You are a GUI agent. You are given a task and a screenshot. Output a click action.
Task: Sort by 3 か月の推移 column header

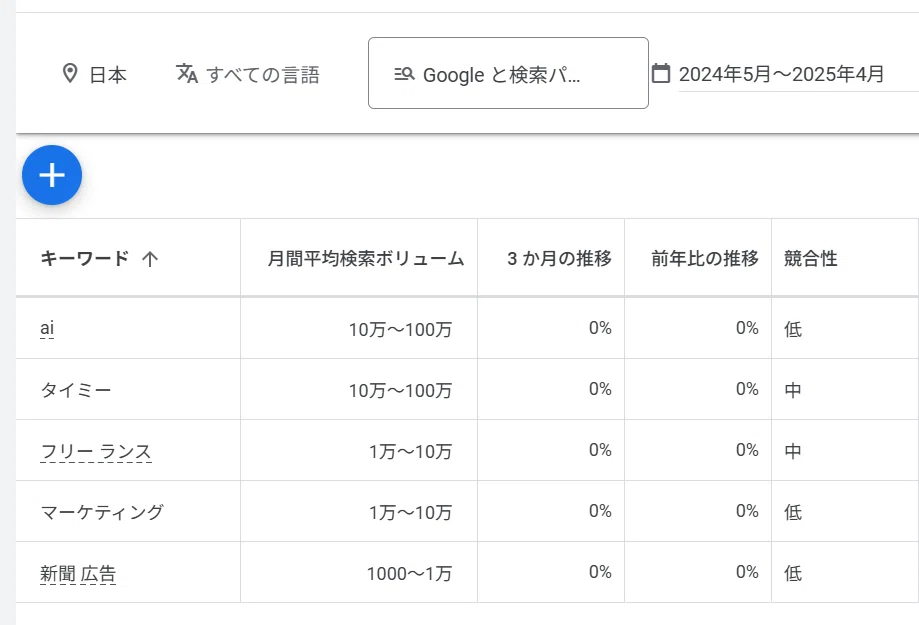559,259
